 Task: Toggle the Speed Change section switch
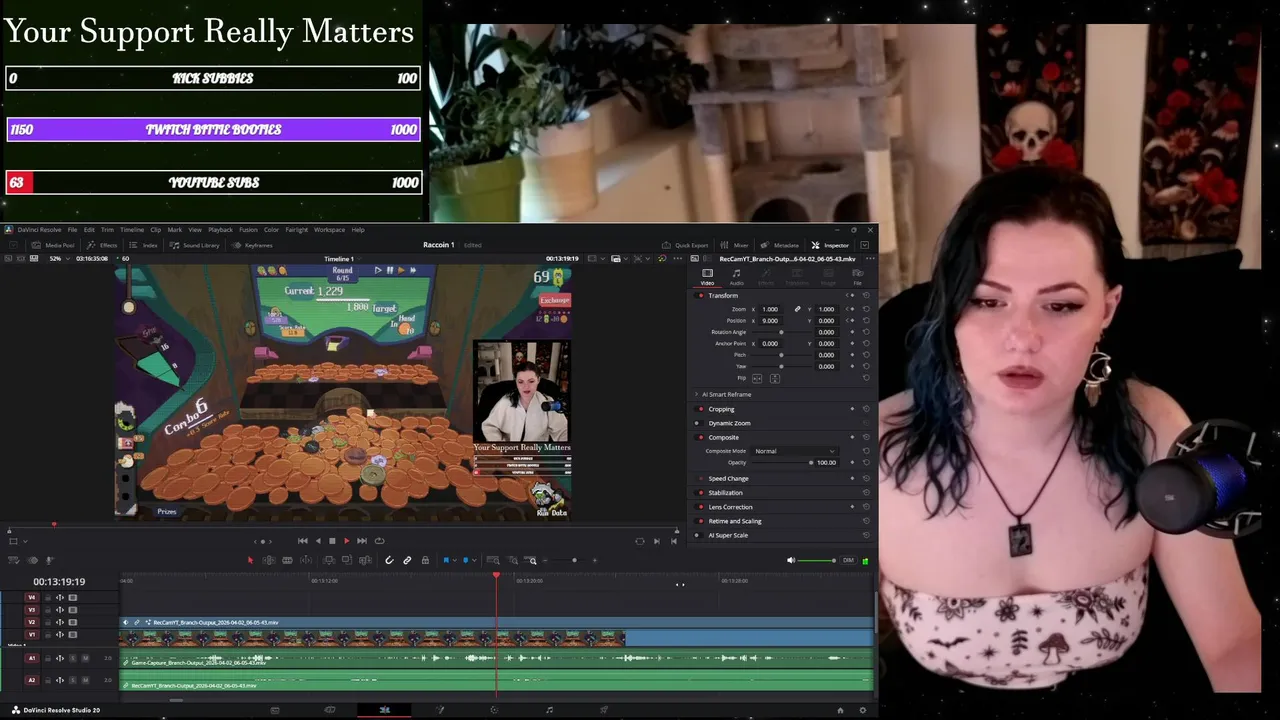[x=699, y=478]
